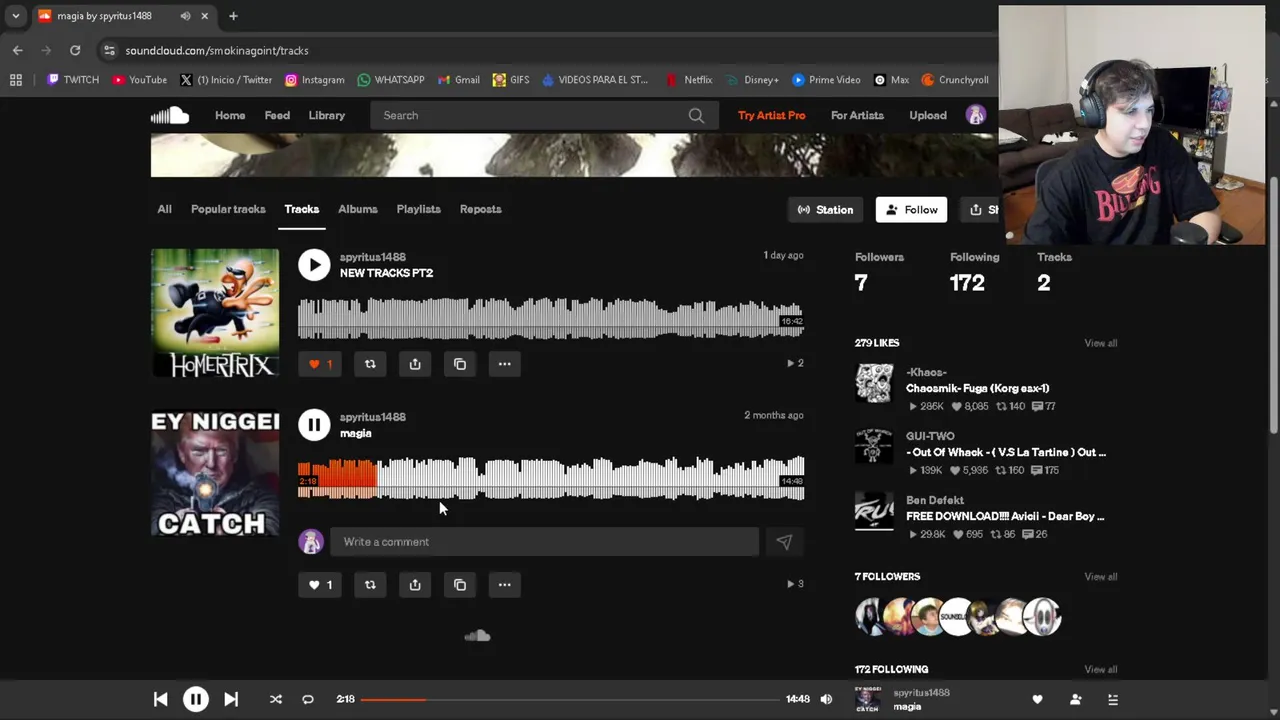Screen dimensions: 1280x720
Task: Toggle repeat in the player bar
Action: [x=308, y=700]
